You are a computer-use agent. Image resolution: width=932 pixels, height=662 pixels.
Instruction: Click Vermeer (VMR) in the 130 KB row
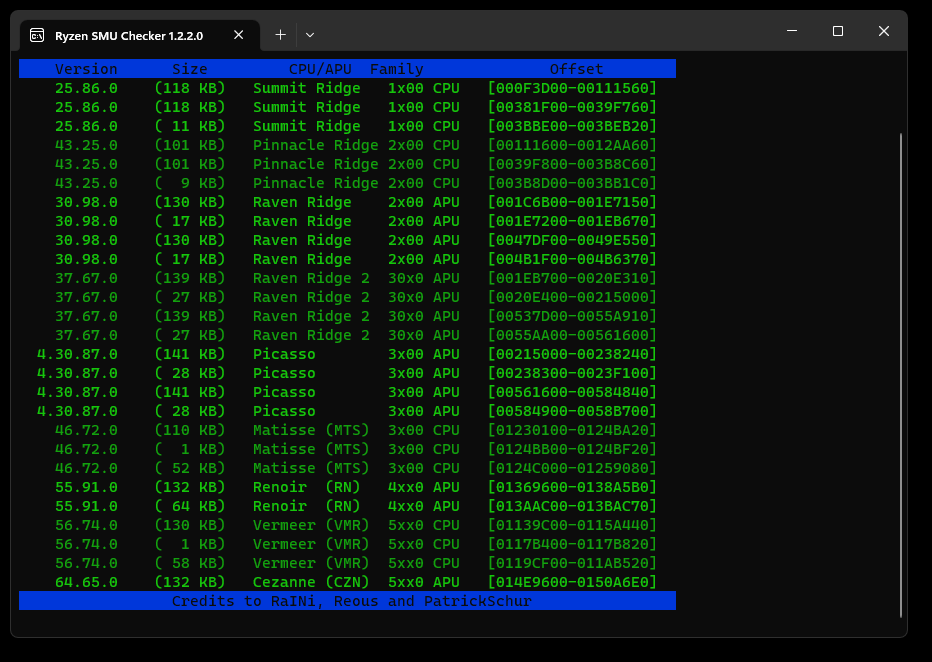311,525
